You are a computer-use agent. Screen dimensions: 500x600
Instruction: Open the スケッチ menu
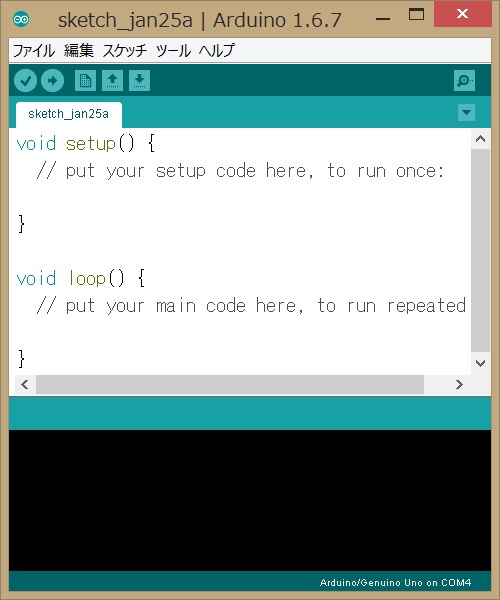124,51
